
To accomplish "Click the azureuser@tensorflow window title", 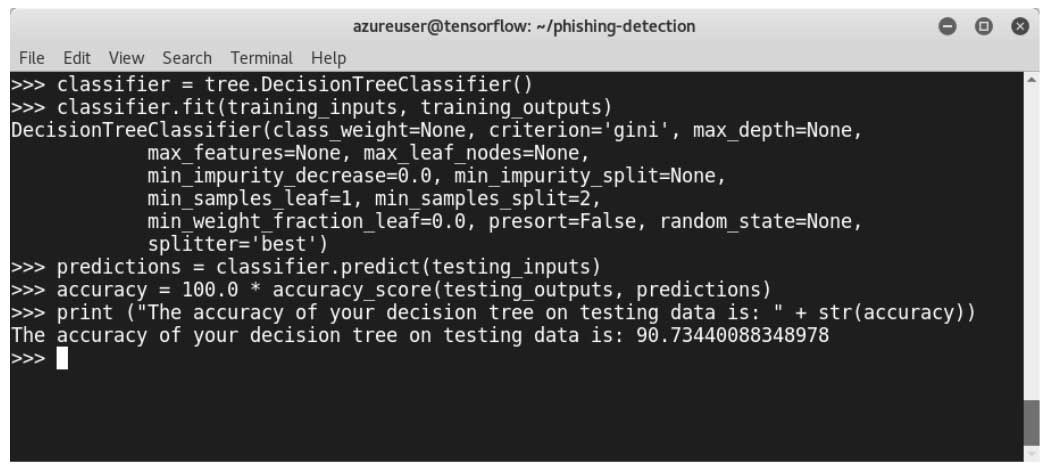I will [x=524, y=26].
